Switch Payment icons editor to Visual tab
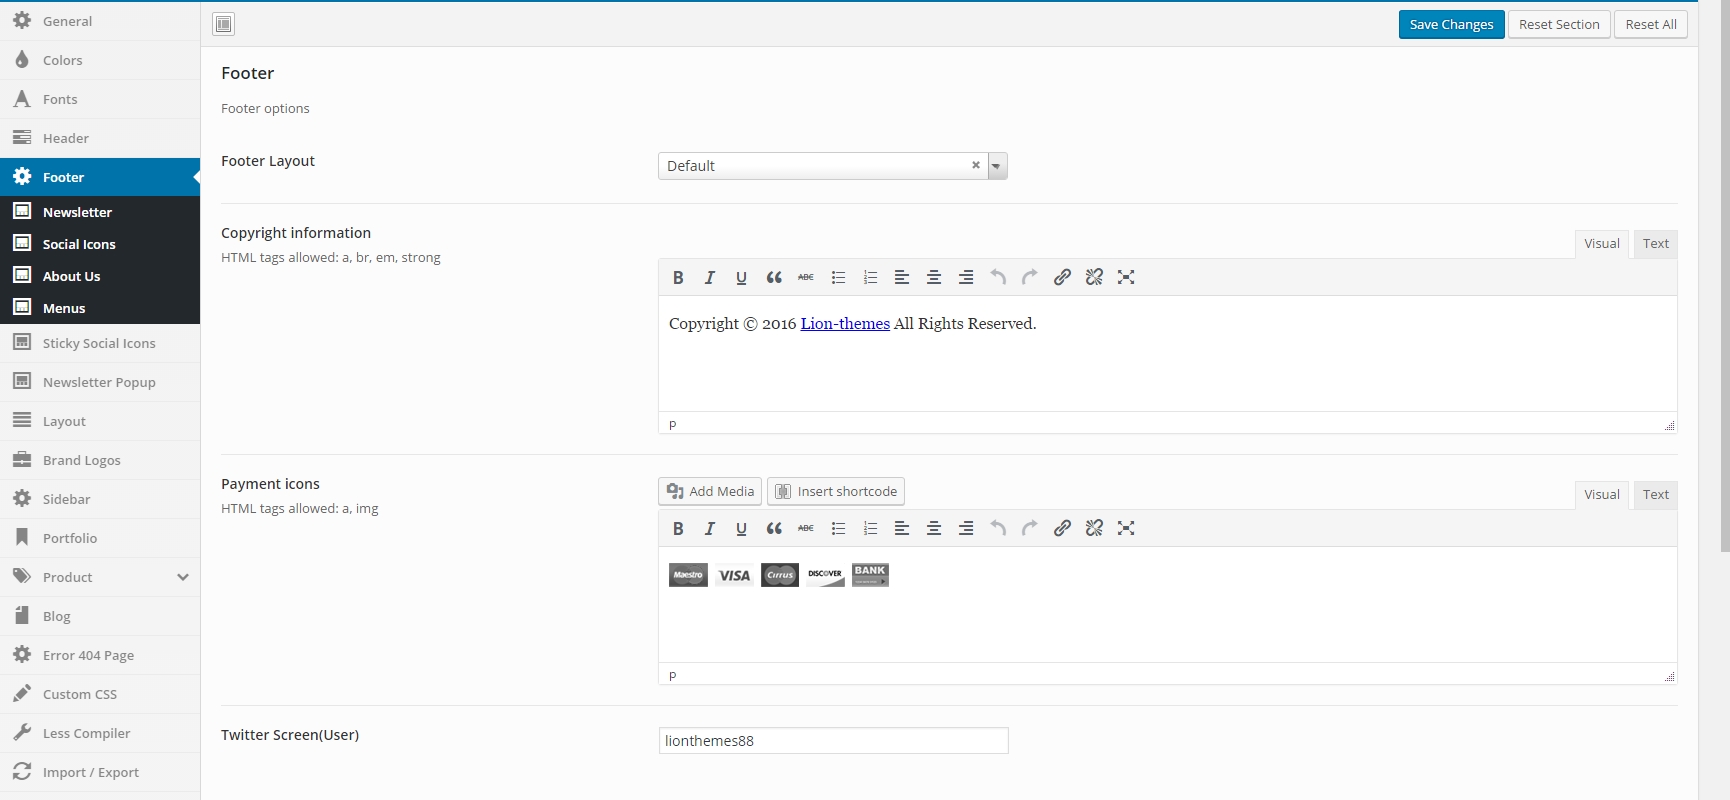 [x=1602, y=495]
